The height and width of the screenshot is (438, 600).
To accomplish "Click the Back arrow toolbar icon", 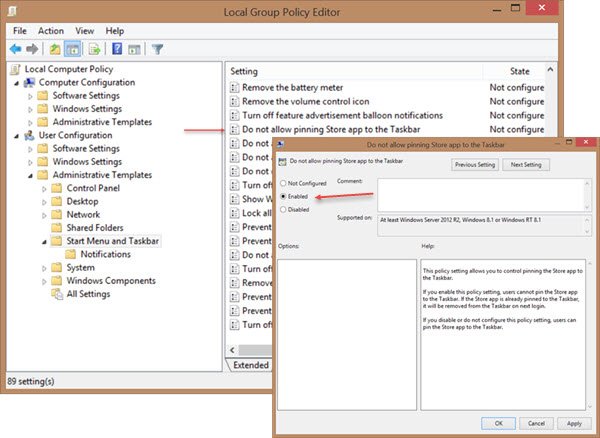I will (17, 48).
